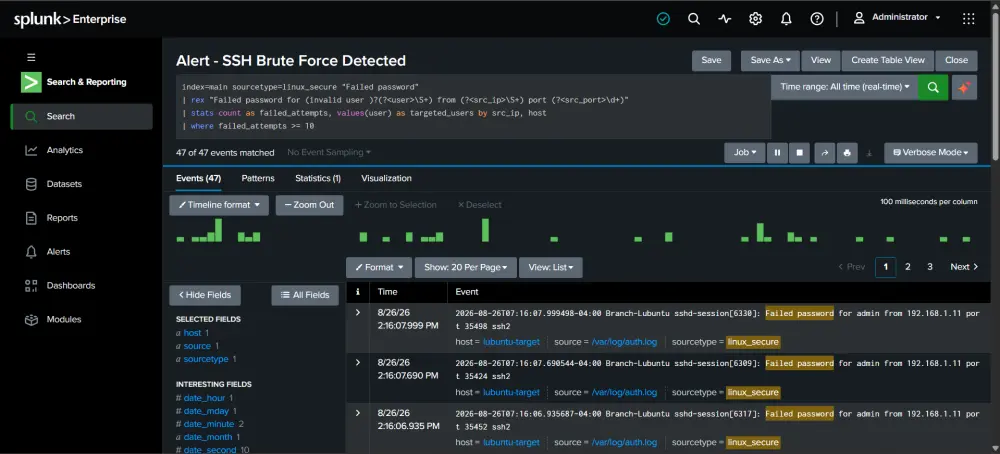Open the No Event Sampling dropdown
This screenshot has height=454, width=1000.
[x=328, y=153]
